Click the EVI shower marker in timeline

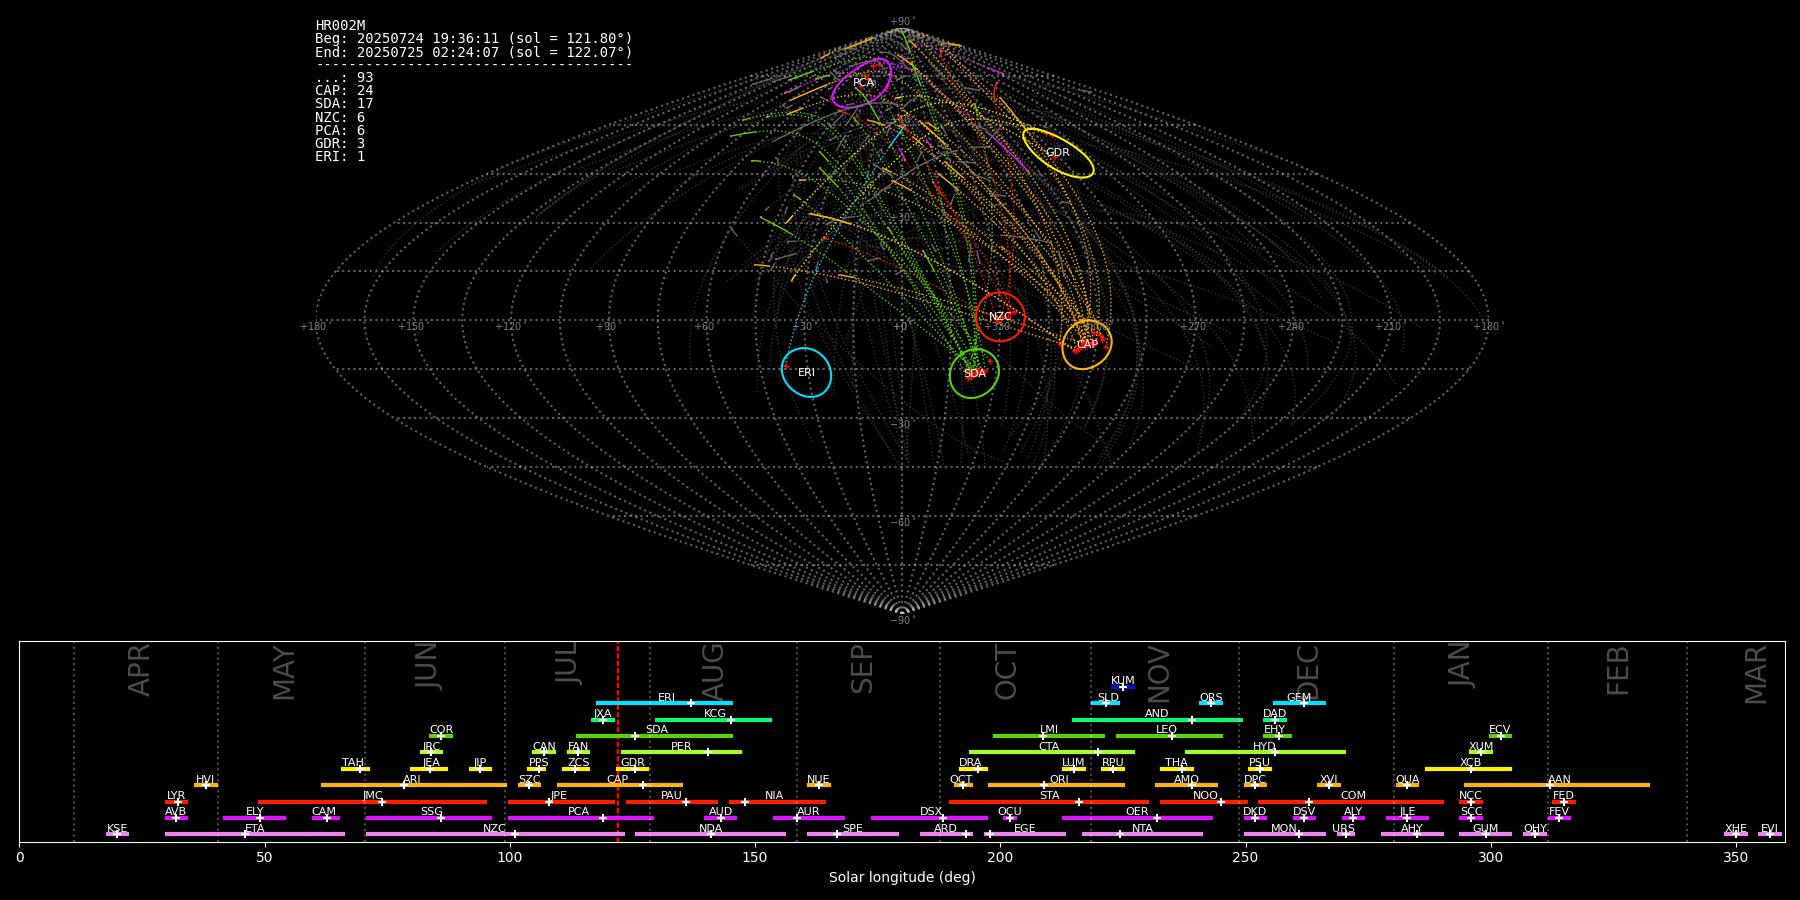click(x=1770, y=834)
